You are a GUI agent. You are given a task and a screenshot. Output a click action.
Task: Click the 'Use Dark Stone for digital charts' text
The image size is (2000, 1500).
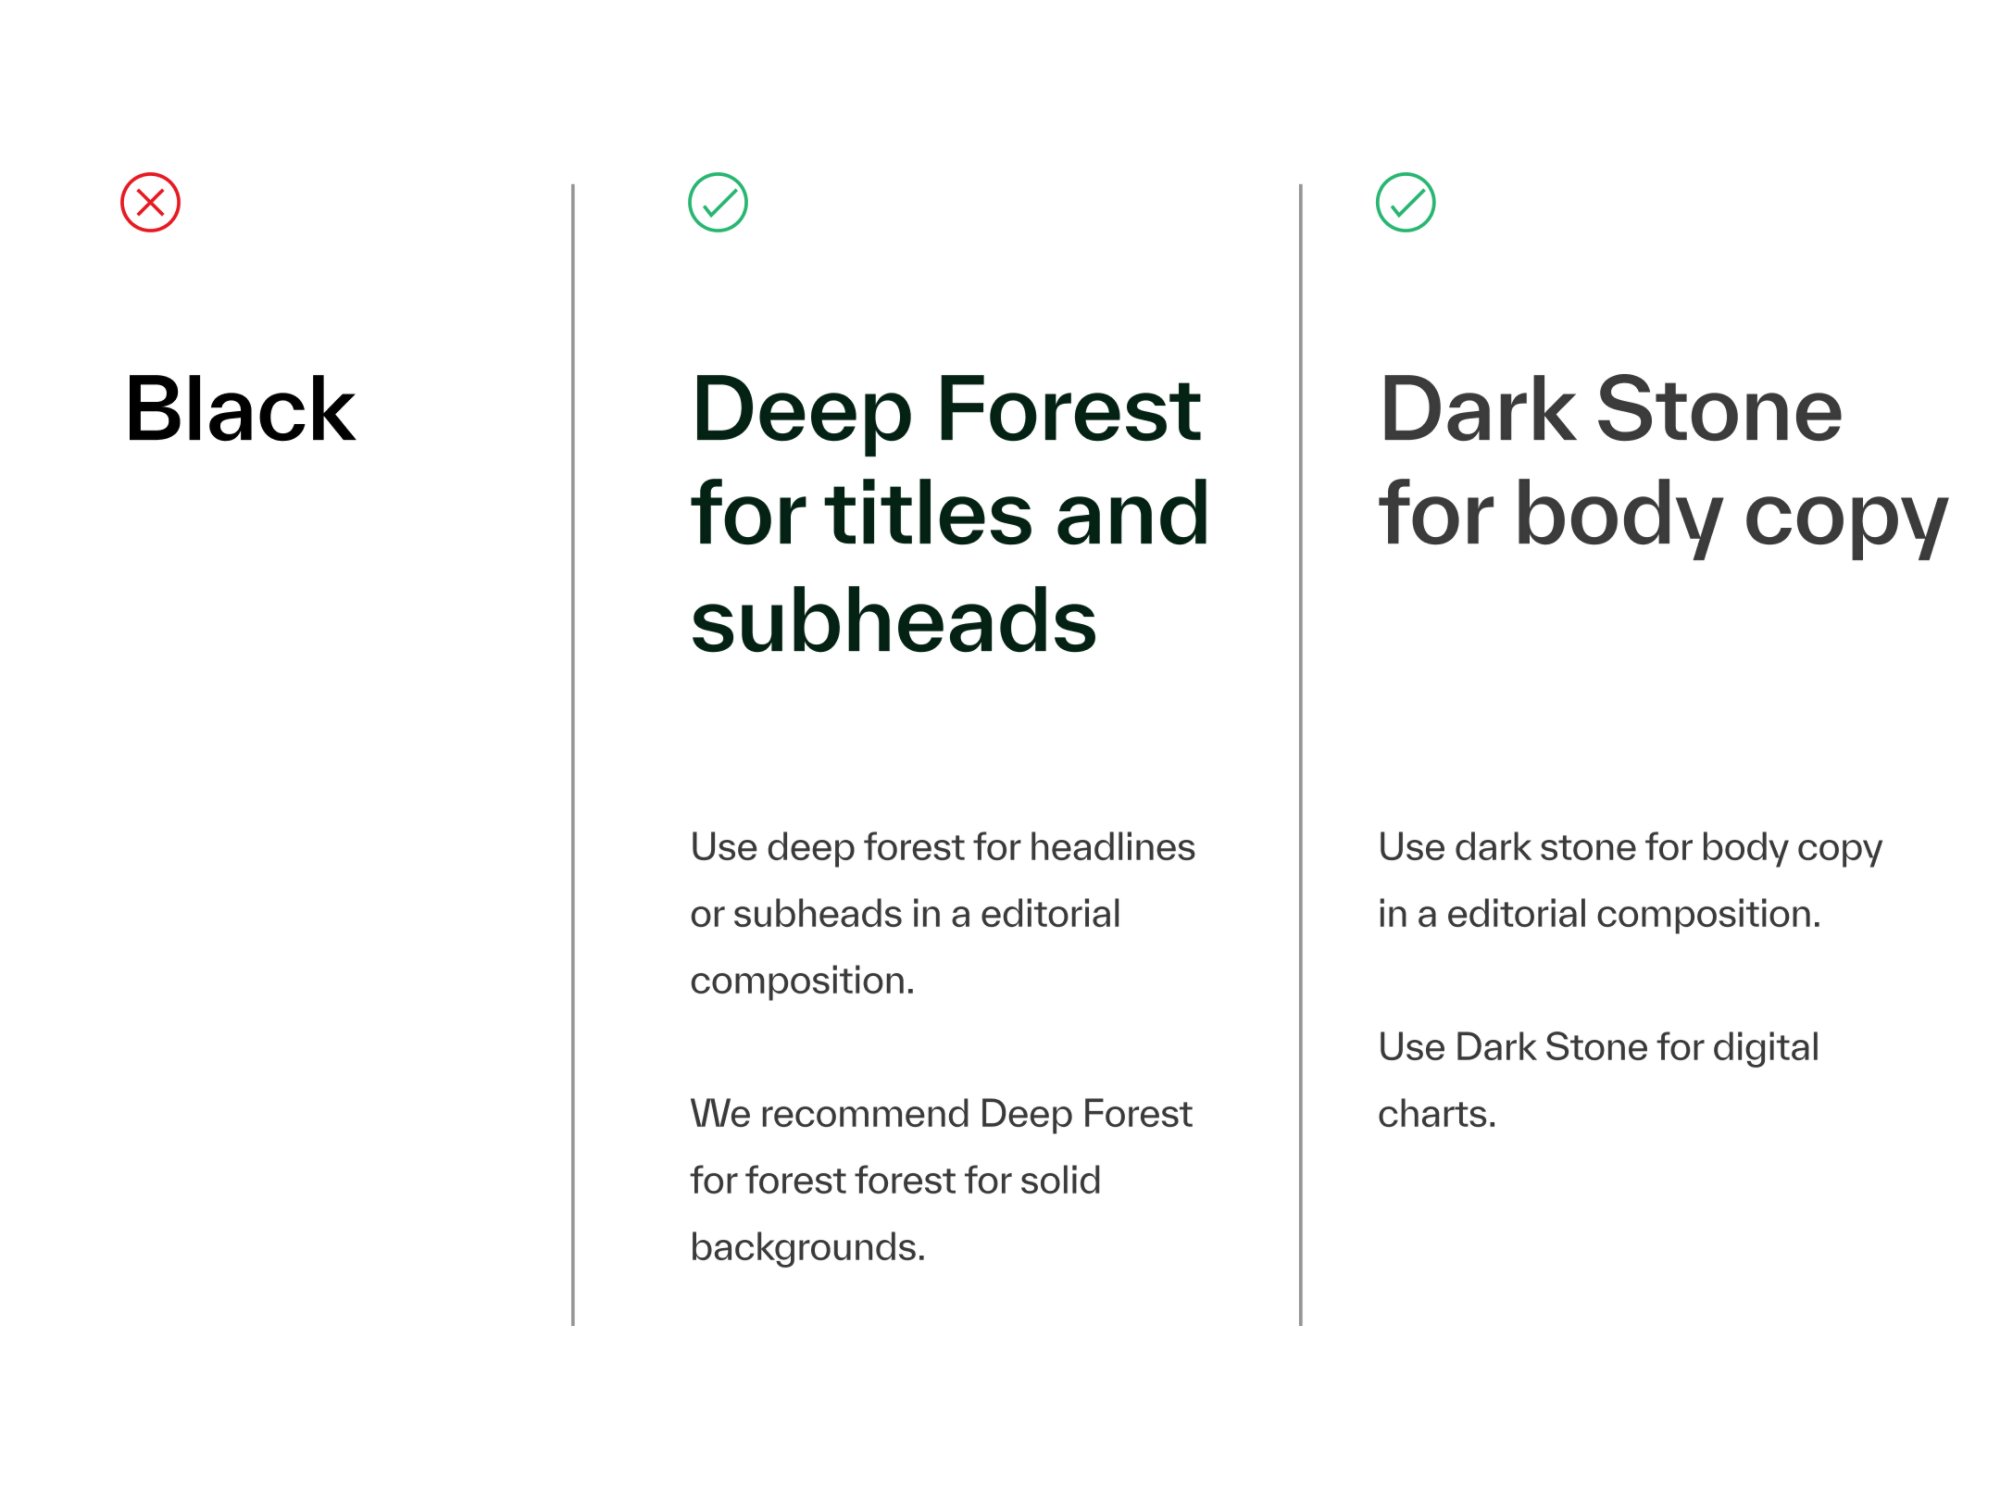1598,1081
